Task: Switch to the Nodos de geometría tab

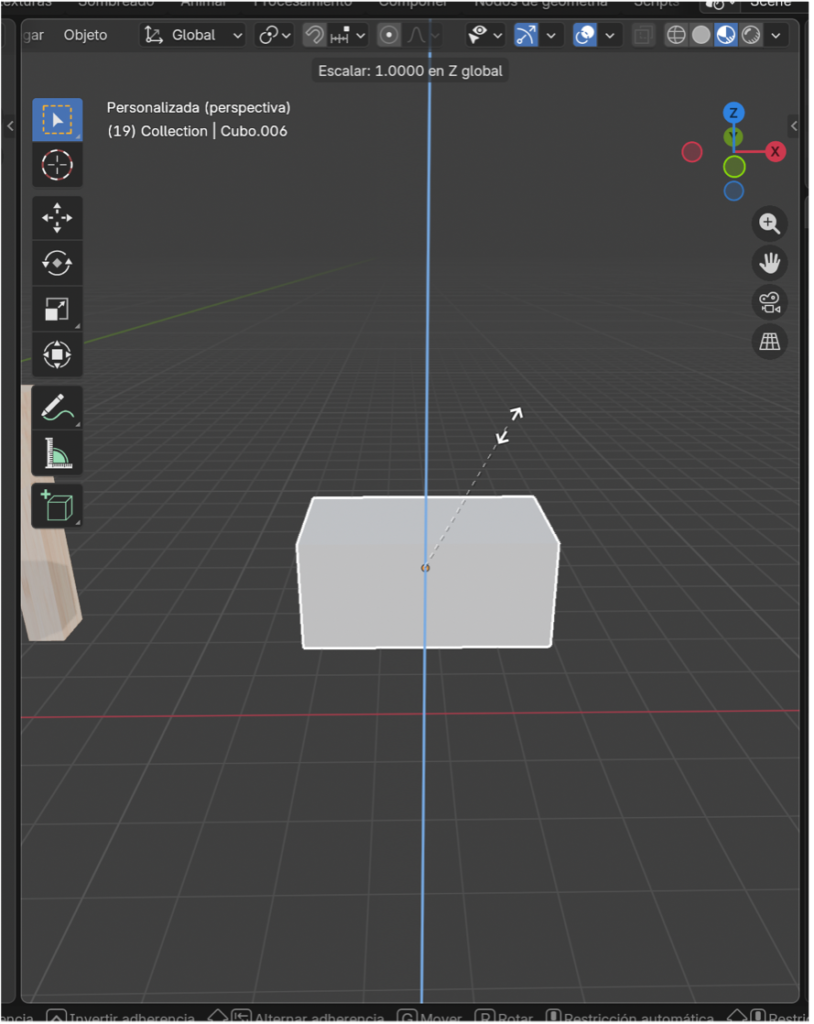Action: [x=540, y=3]
